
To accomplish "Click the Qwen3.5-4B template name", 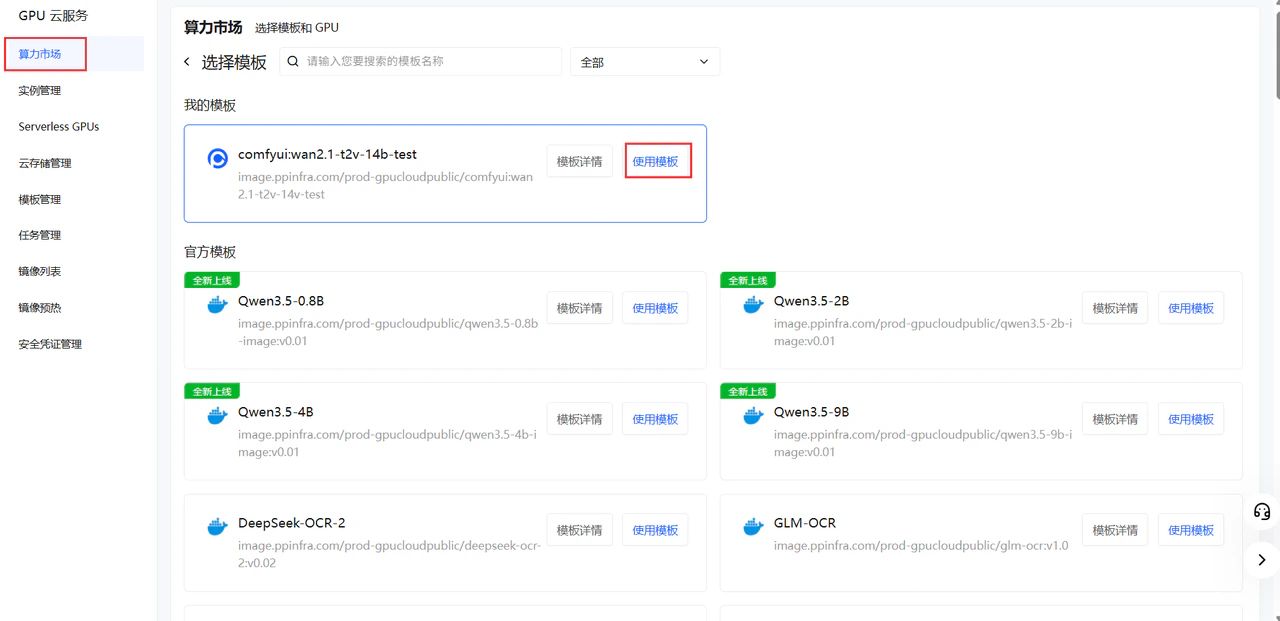I will [x=276, y=412].
